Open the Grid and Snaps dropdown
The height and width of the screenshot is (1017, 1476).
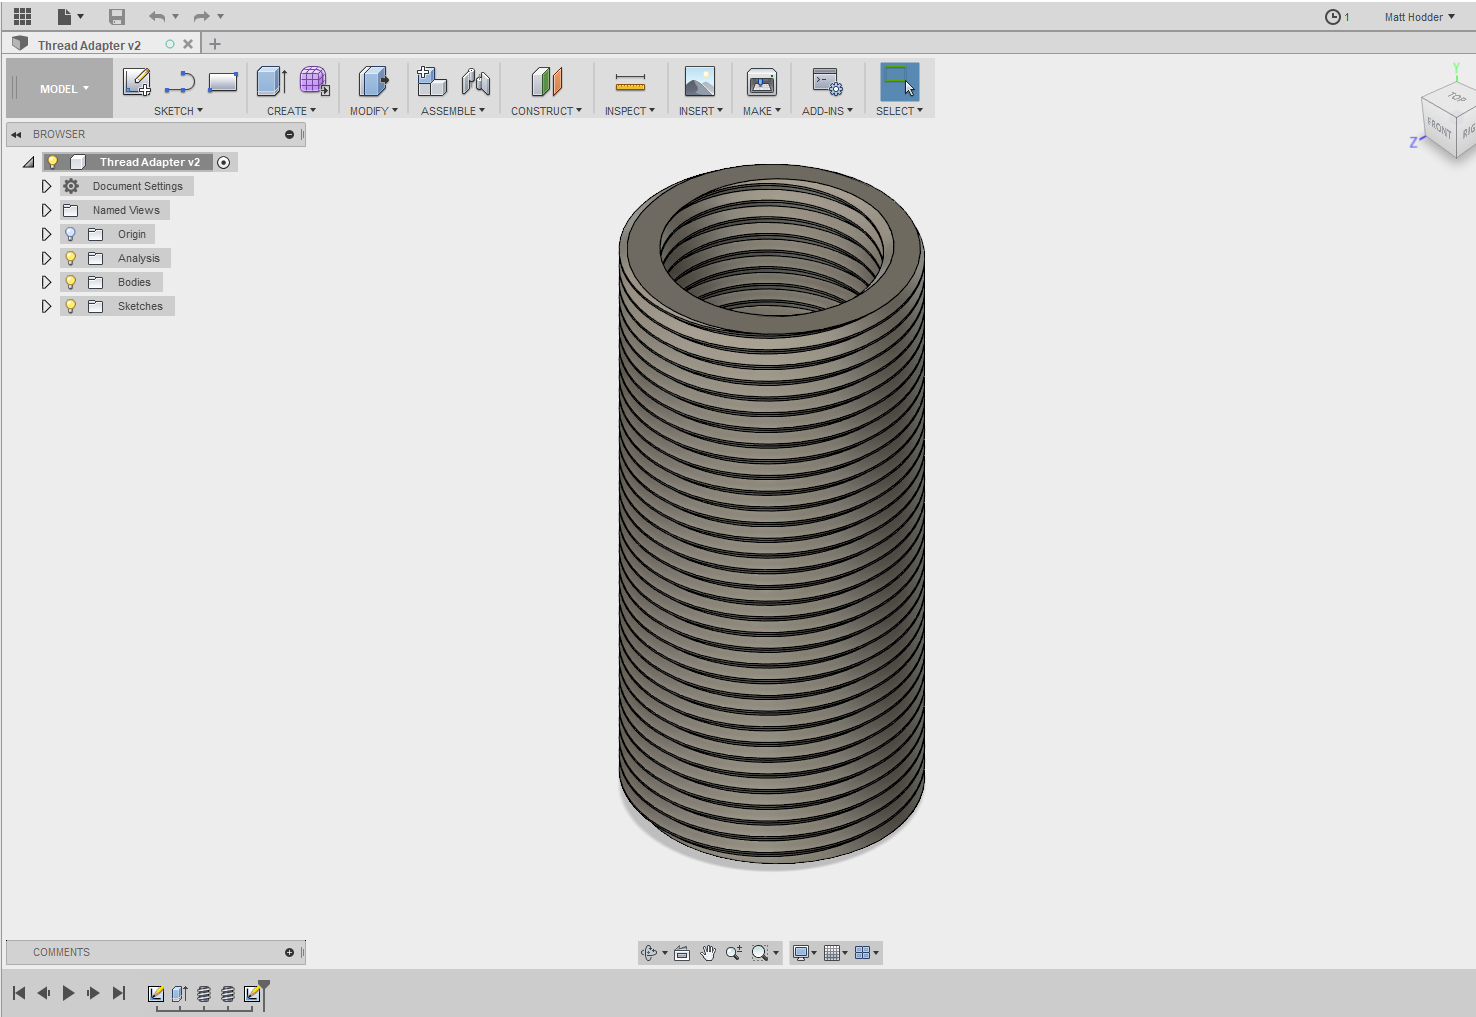point(835,953)
